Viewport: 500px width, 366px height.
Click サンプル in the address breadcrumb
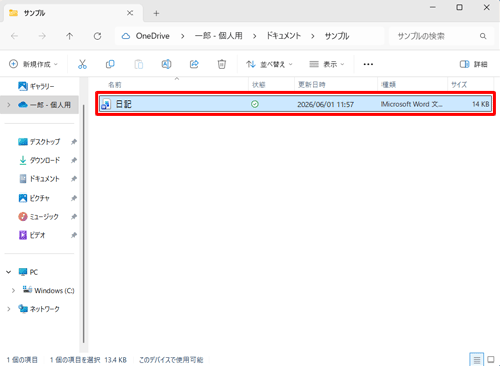(337, 36)
